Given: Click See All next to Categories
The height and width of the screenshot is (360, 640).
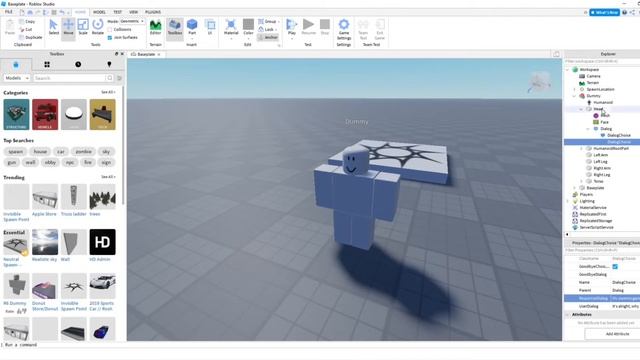Looking at the screenshot, I should (108, 92).
